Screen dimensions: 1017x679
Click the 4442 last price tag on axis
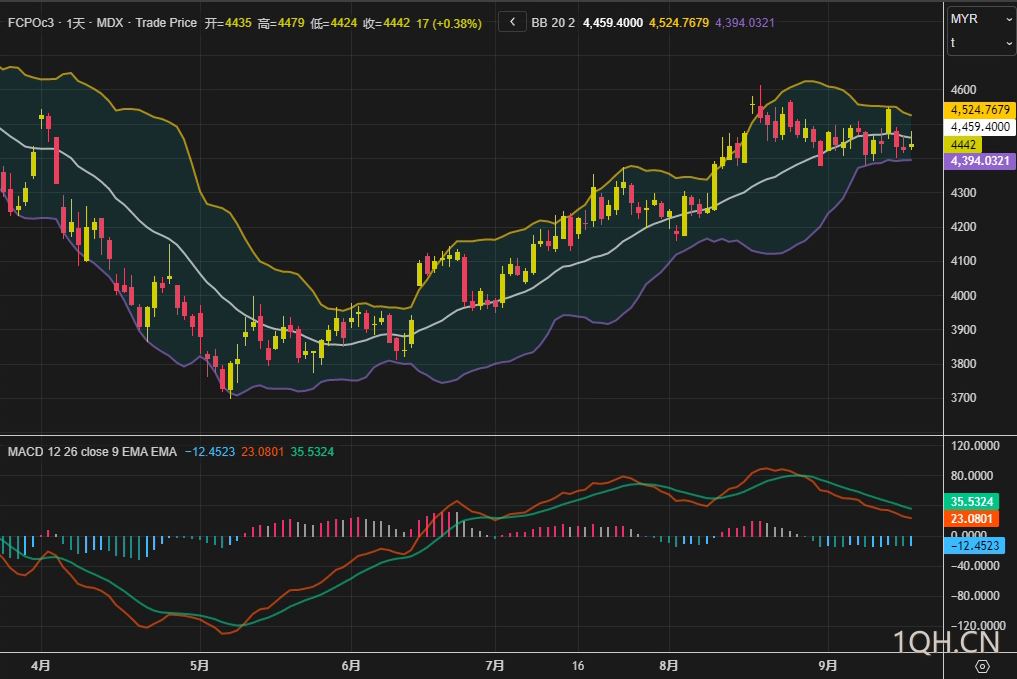click(966, 145)
